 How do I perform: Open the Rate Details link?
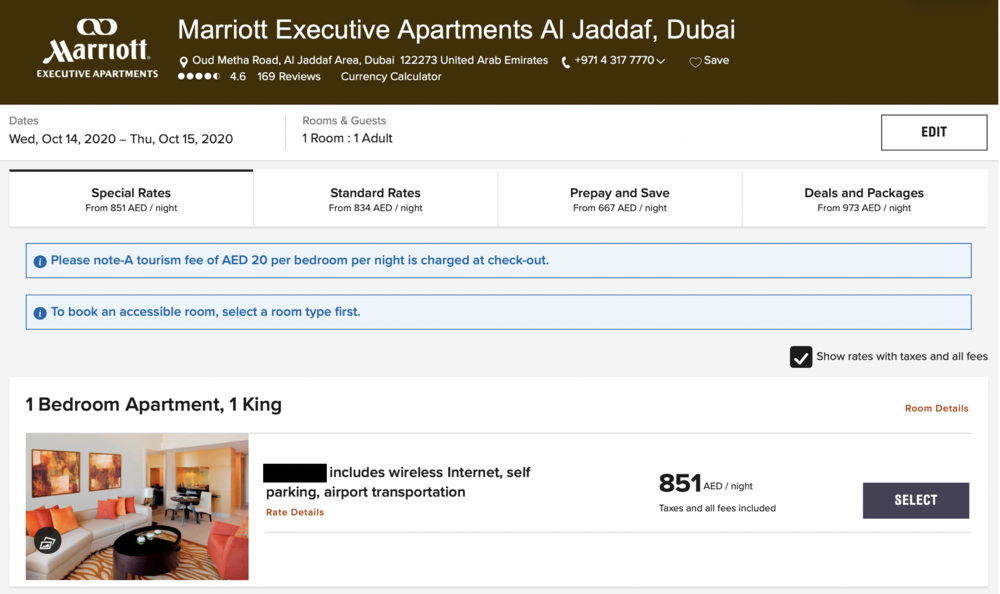[295, 513]
